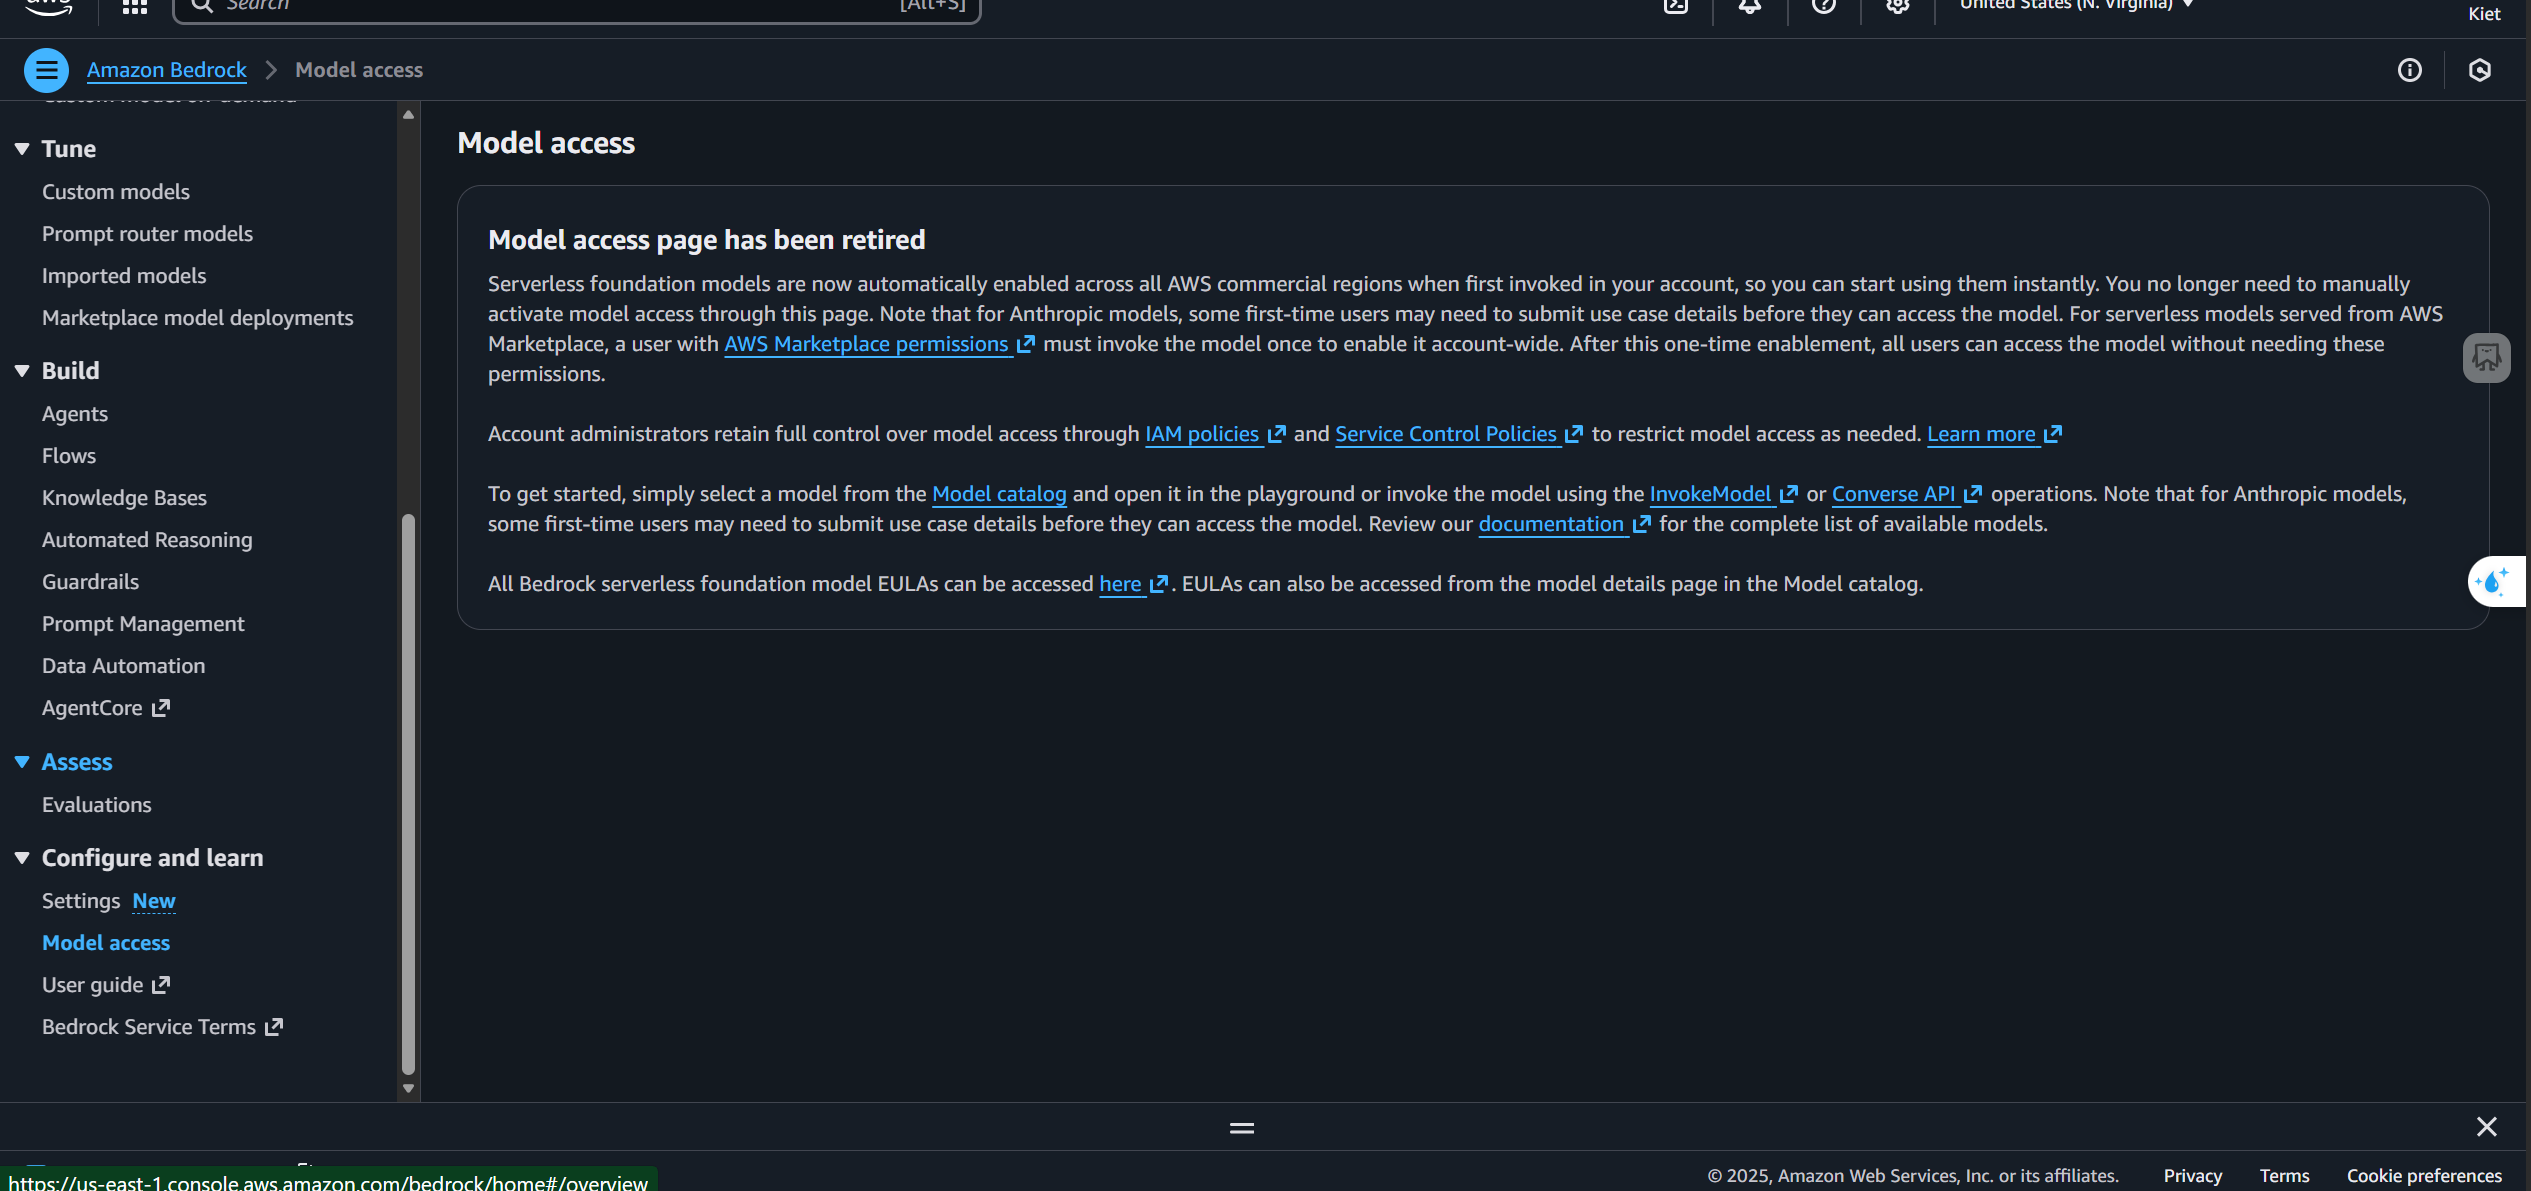This screenshot has width=2531, height=1191.
Task: Open the Model catalog link
Action: click(x=999, y=493)
